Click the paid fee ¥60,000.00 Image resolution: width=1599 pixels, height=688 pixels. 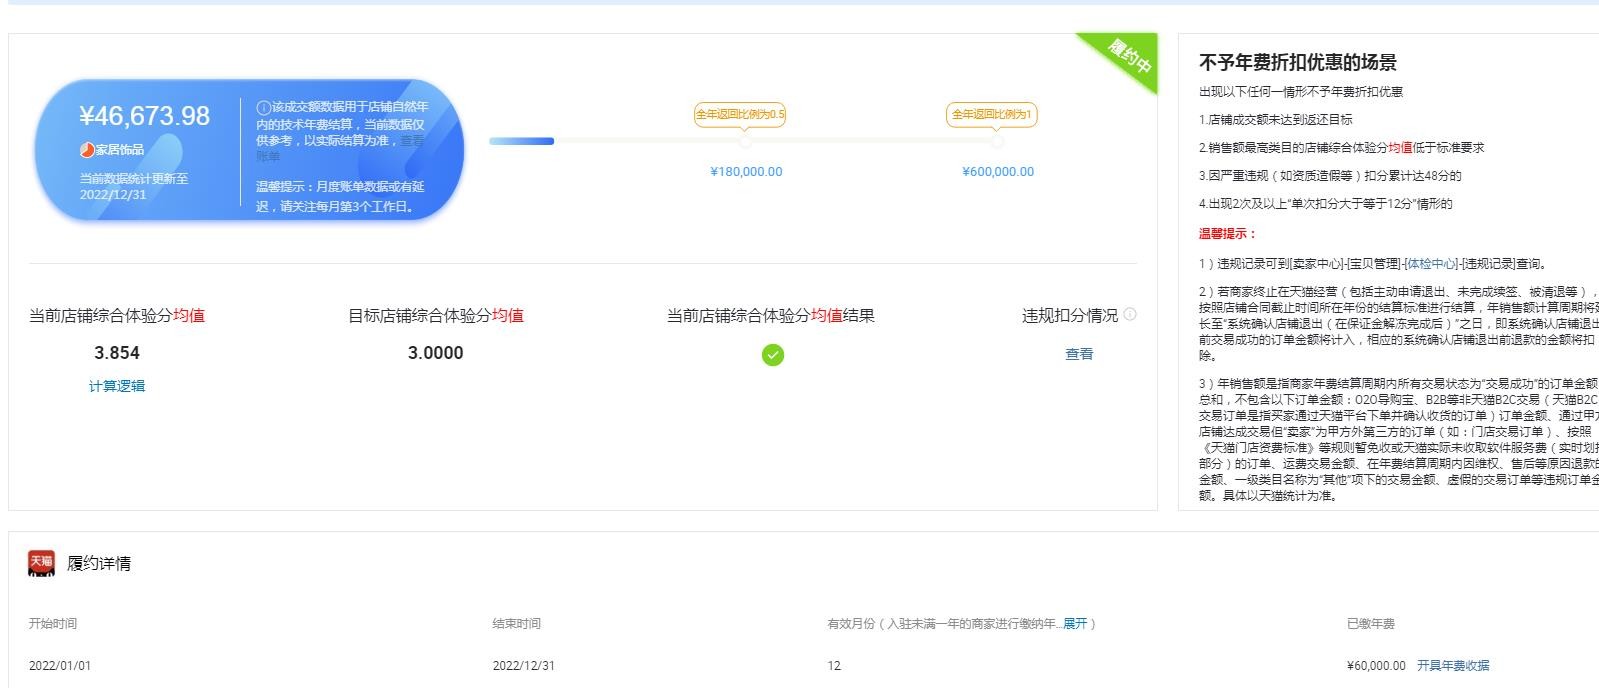[1376, 665]
